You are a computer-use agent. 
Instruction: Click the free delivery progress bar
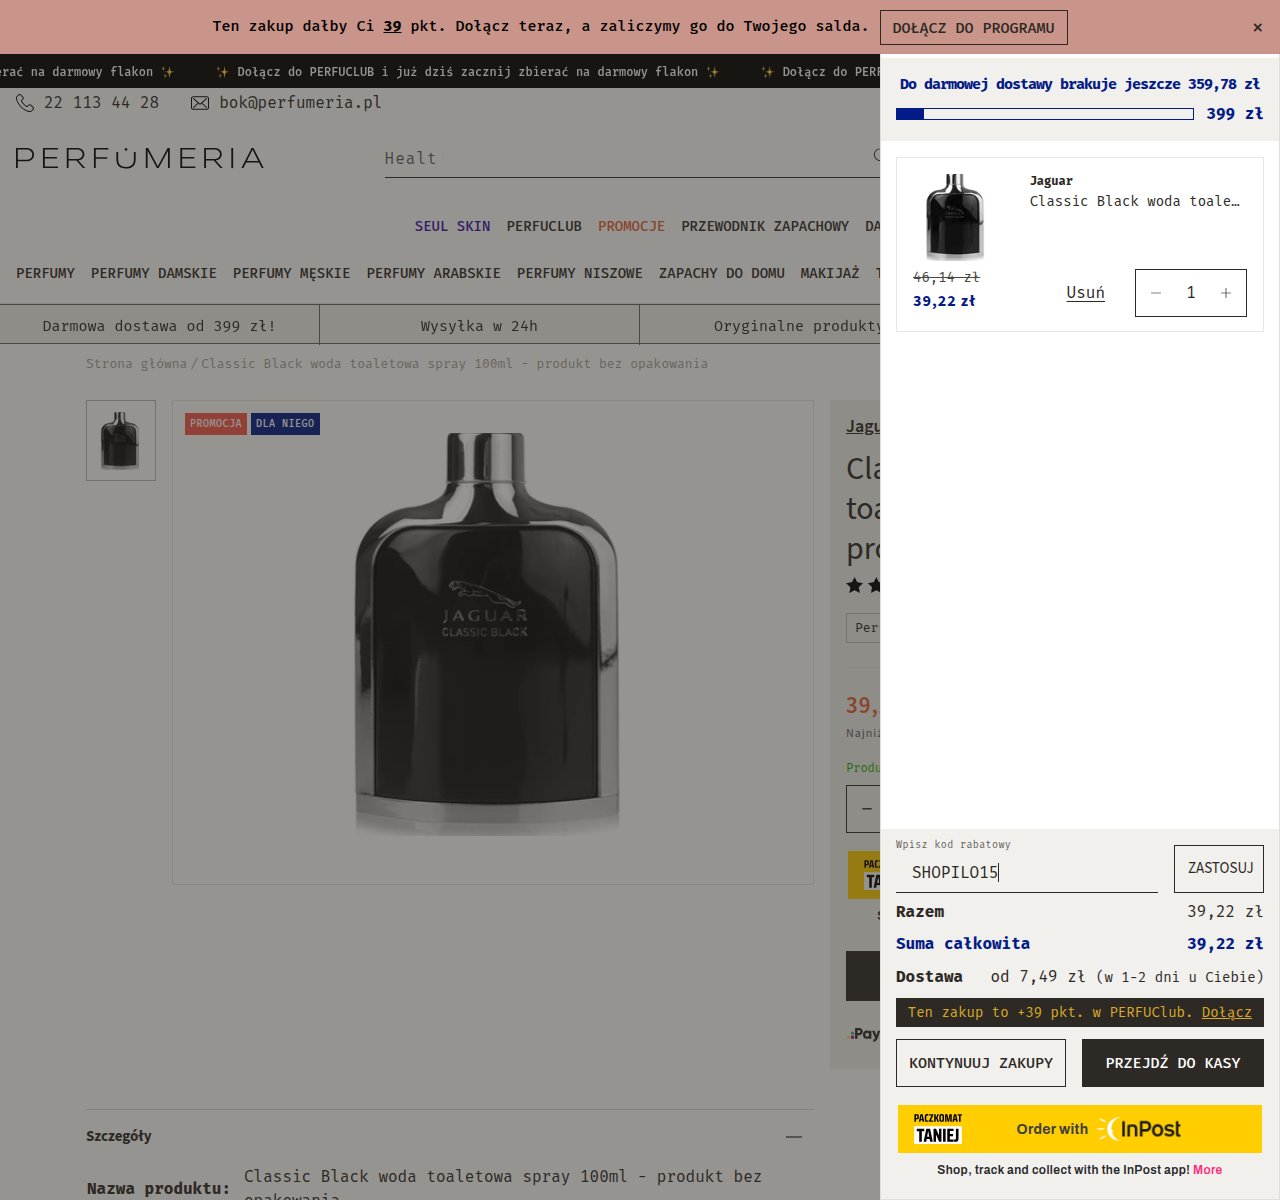tap(1045, 114)
